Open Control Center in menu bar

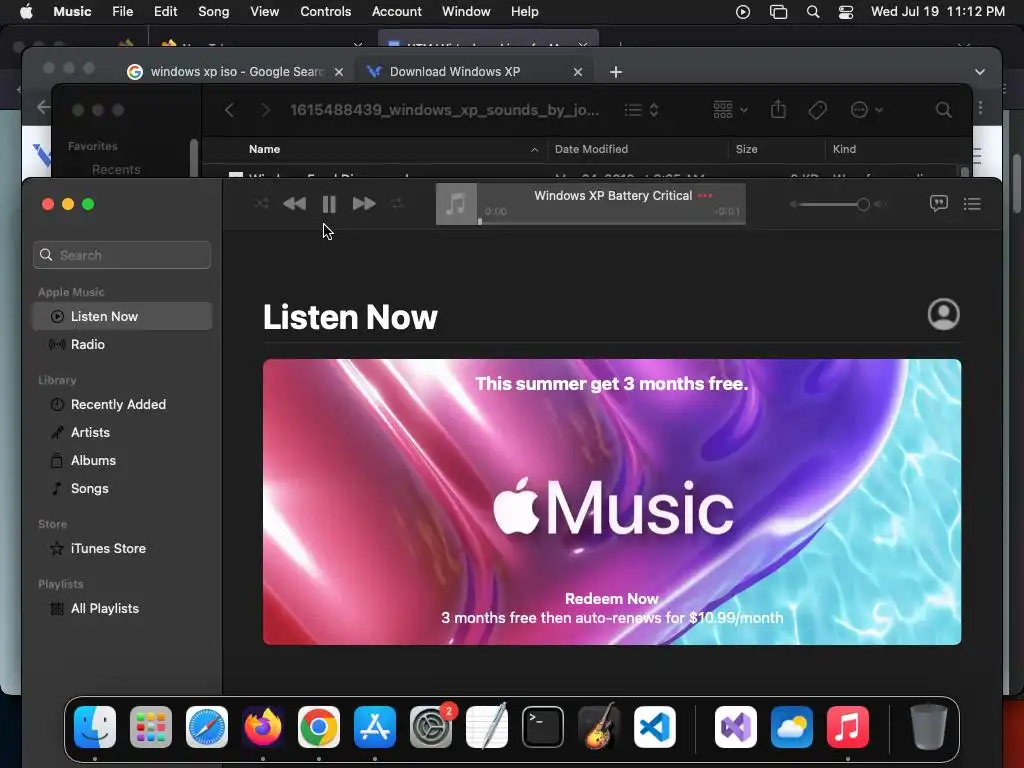pos(846,12)
